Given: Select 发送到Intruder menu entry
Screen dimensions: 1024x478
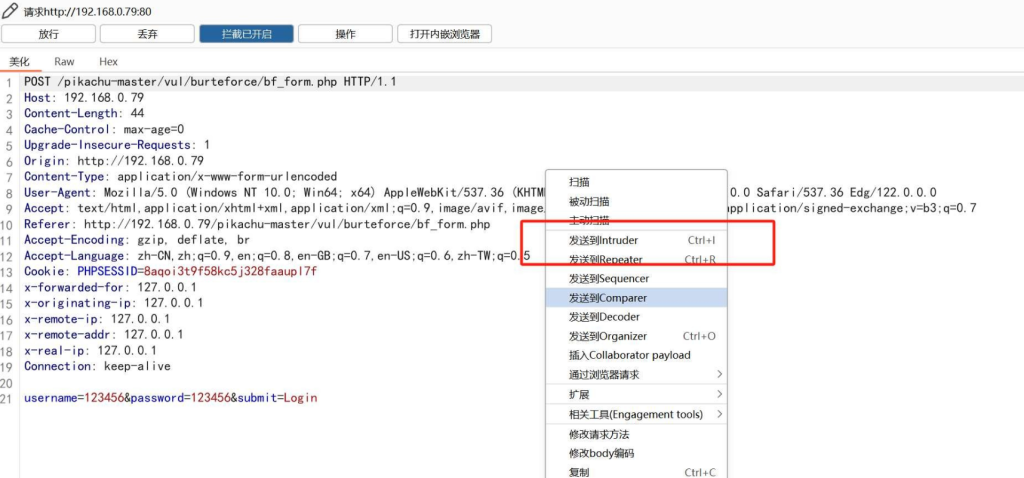Looking at the screenshot, I should click(603, 240).
